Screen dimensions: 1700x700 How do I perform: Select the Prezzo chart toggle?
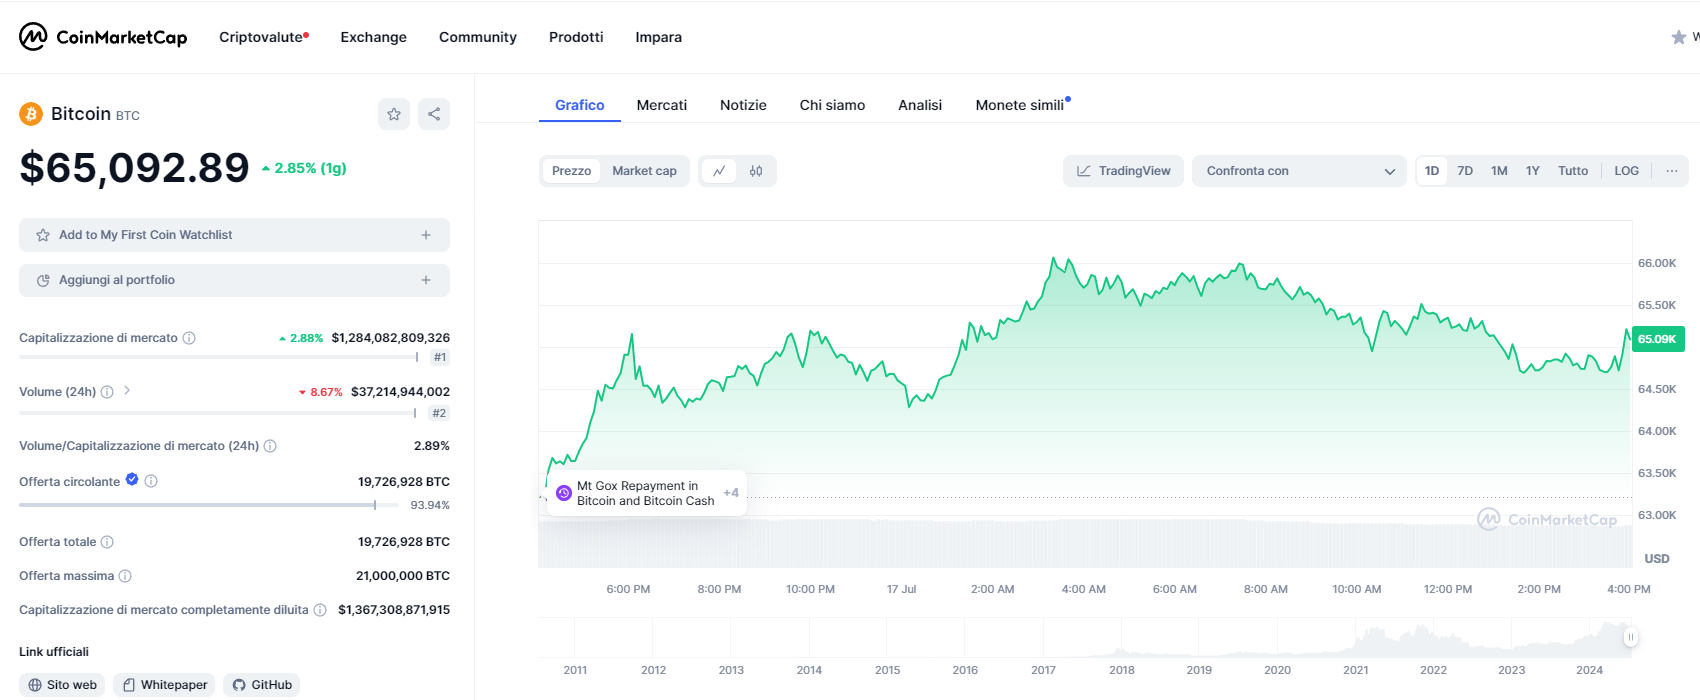click(x=571, y=171)
